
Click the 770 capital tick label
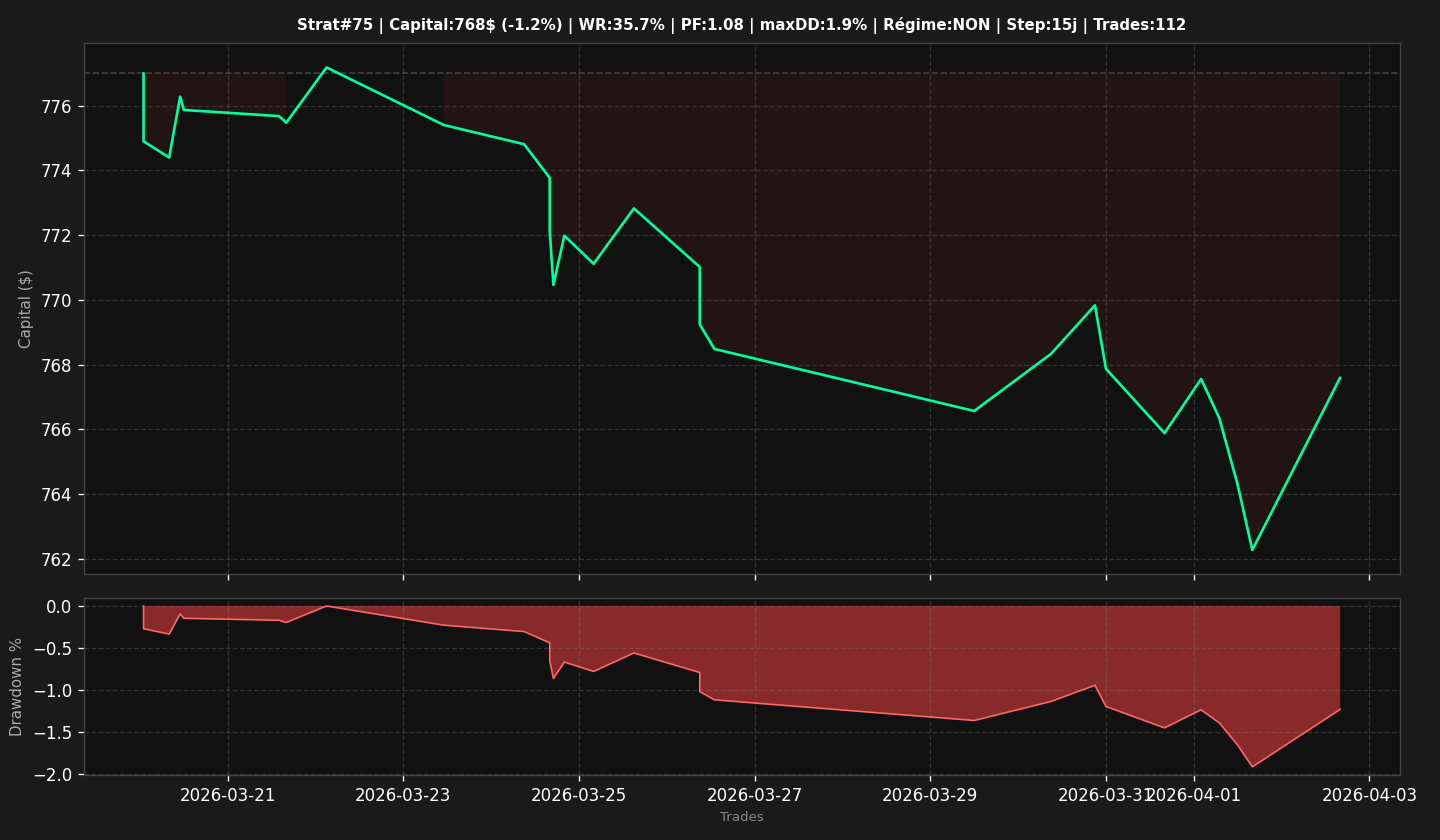click(x=58, y=301)
